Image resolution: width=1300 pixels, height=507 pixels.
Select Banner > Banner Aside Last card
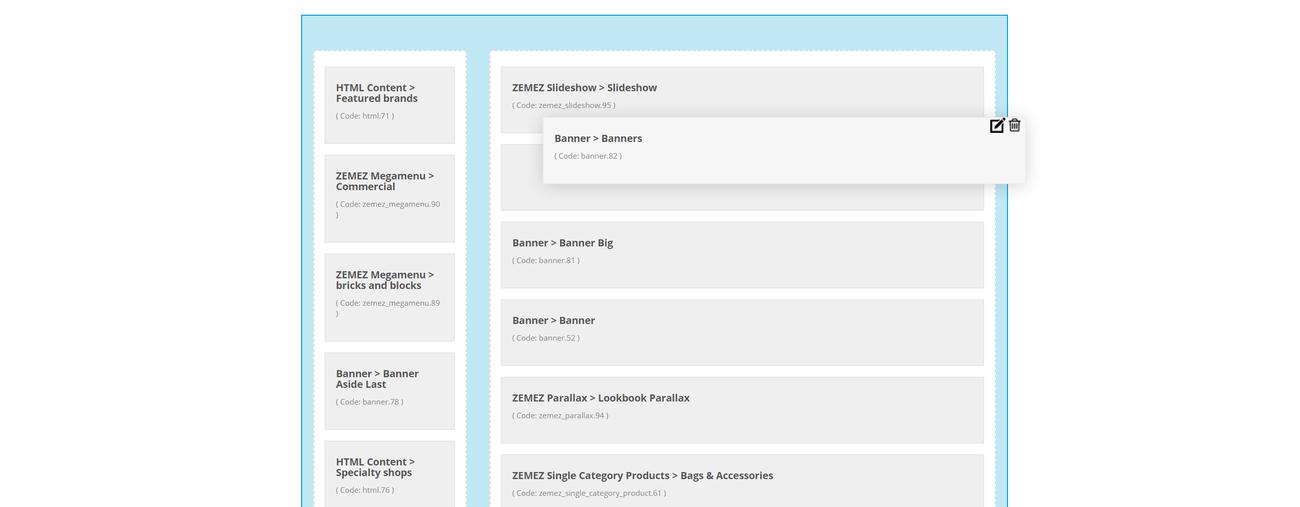coord(389,391)
